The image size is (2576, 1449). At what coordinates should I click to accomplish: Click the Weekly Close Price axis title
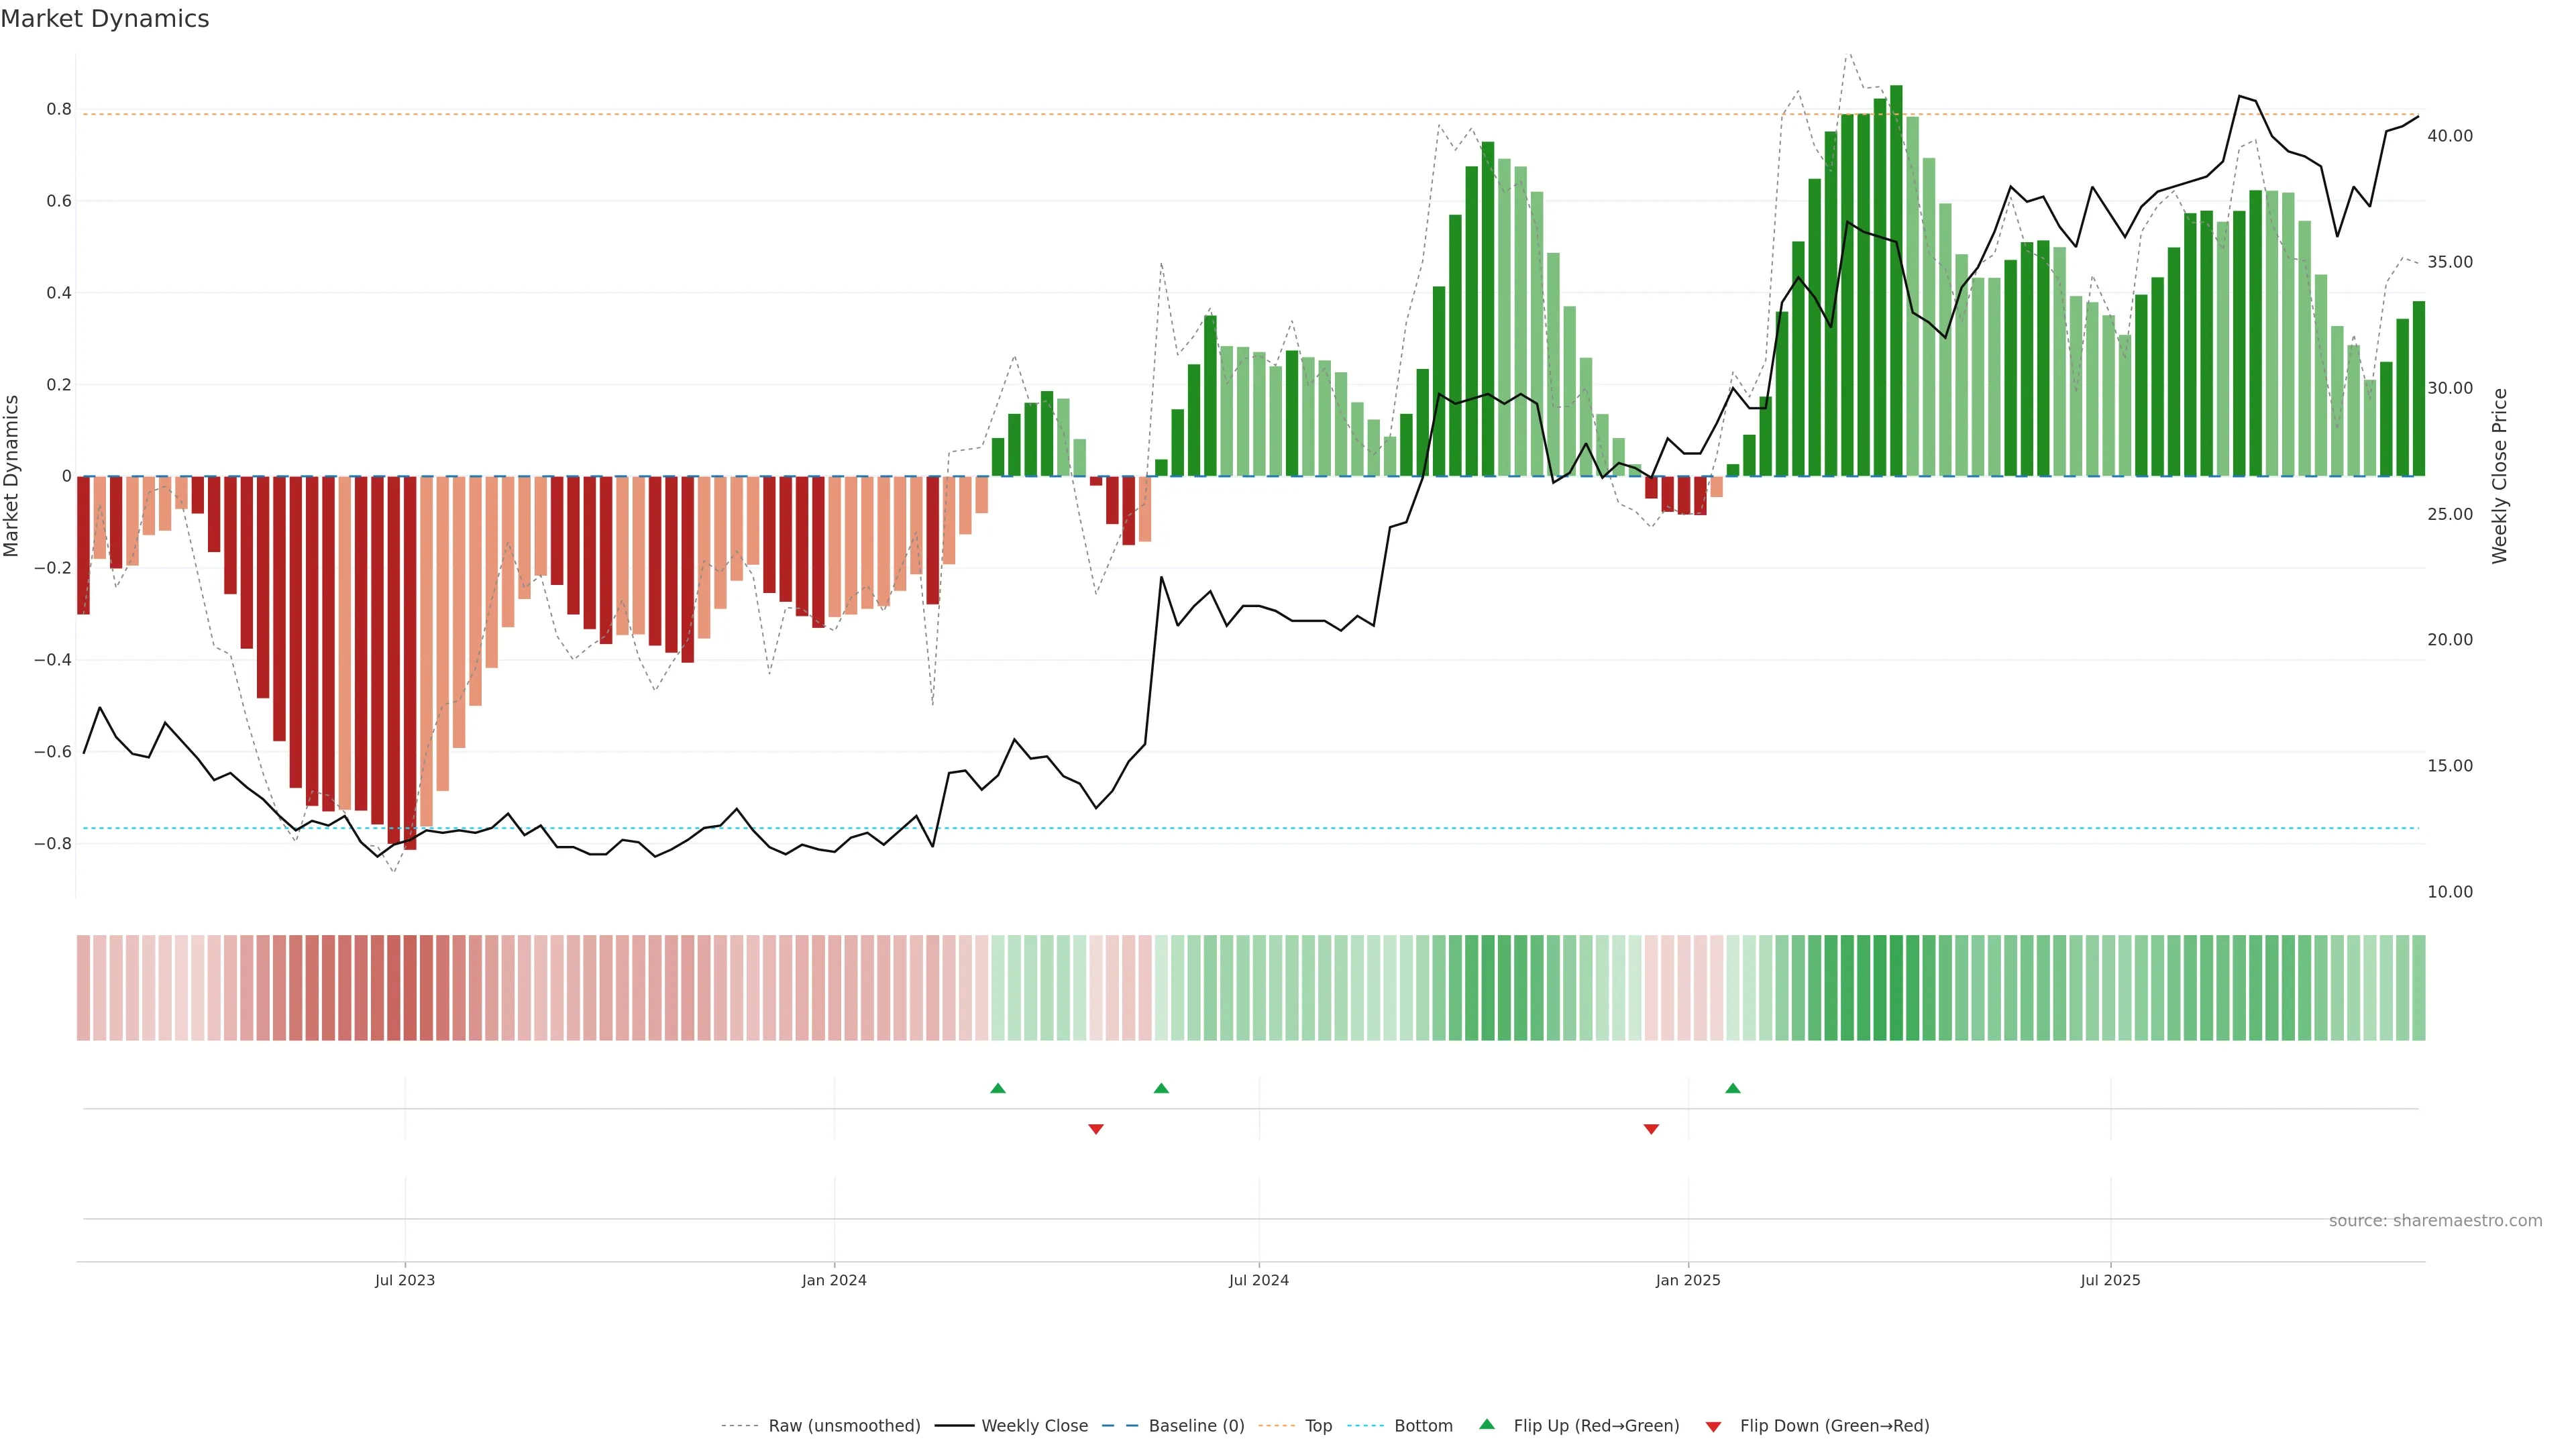pos(2499,476)
